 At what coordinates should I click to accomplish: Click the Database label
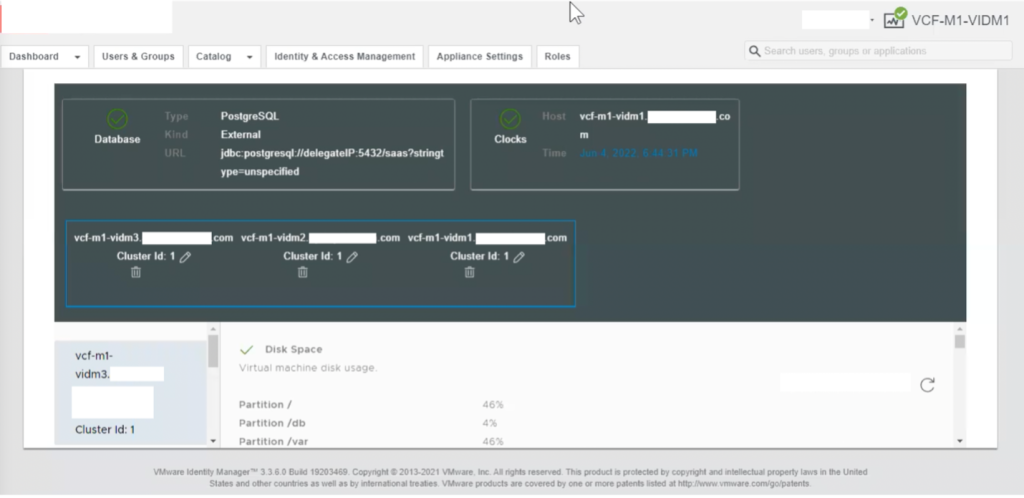tap(117, 139)
